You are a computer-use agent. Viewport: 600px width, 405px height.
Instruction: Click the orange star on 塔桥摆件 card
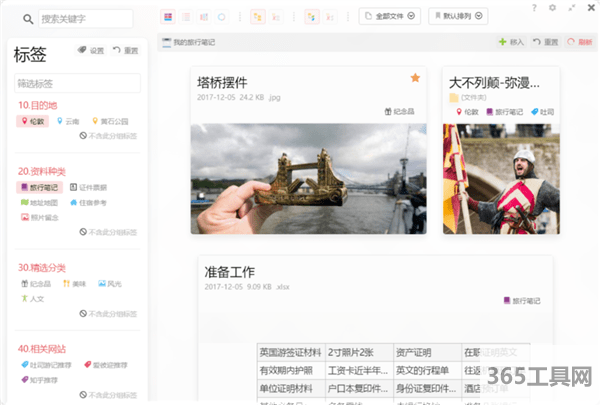pos(415,78)
